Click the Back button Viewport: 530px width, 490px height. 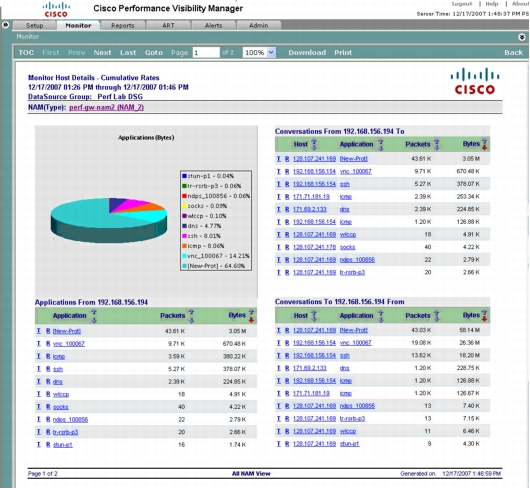tap(513, 52)
